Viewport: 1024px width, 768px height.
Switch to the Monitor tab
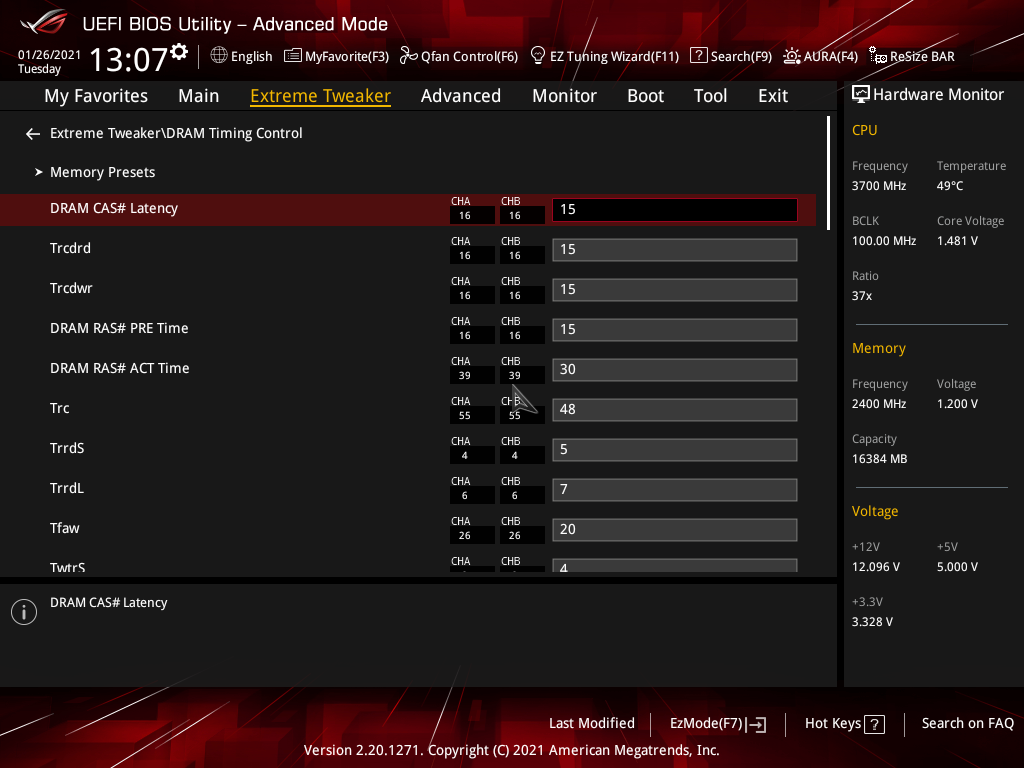click(x=564, y=96)
